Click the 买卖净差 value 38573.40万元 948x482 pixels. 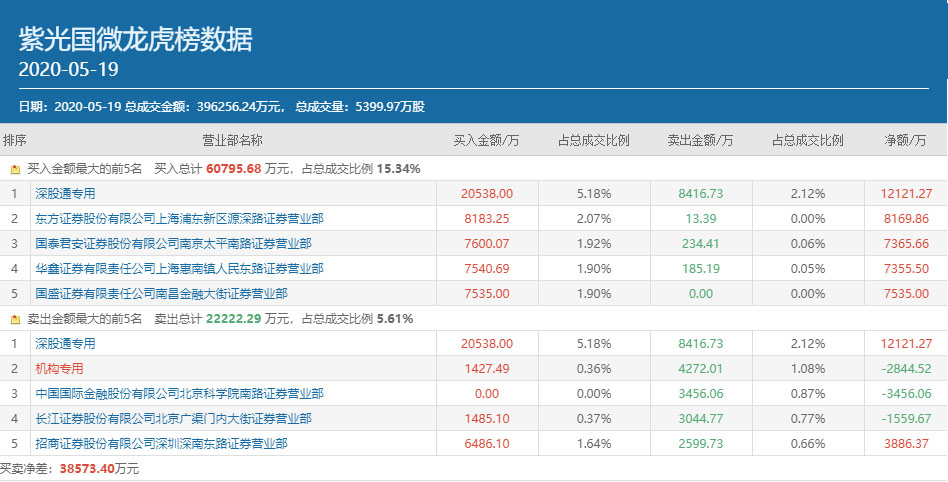click(x=99, y=468)
